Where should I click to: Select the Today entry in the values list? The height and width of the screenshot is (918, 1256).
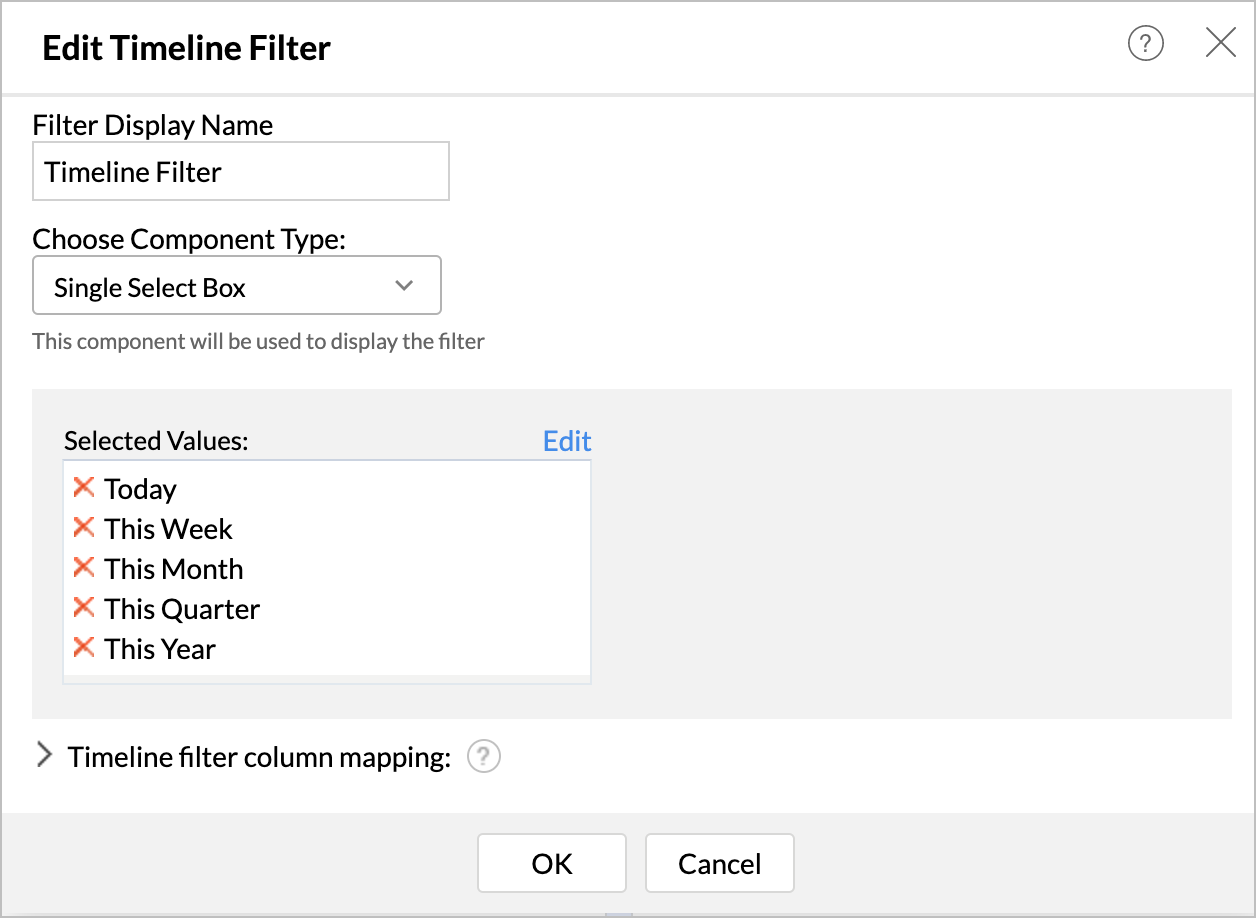tap(140, 489)
